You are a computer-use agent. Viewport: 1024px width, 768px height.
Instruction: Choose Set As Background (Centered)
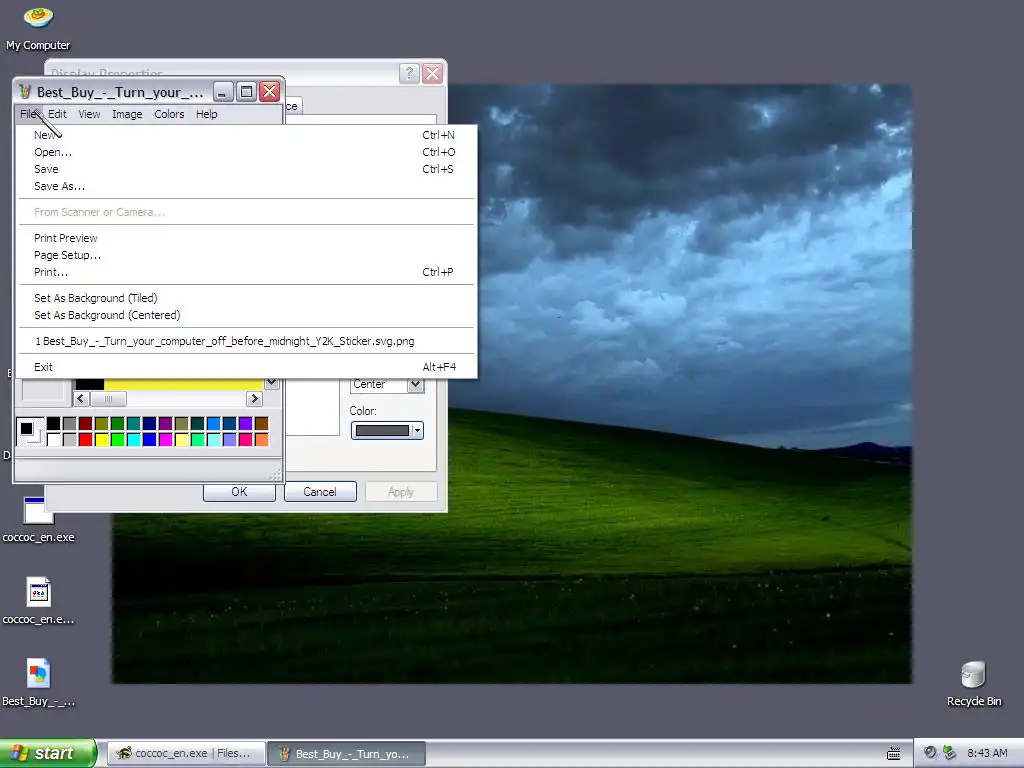point(246,315)
